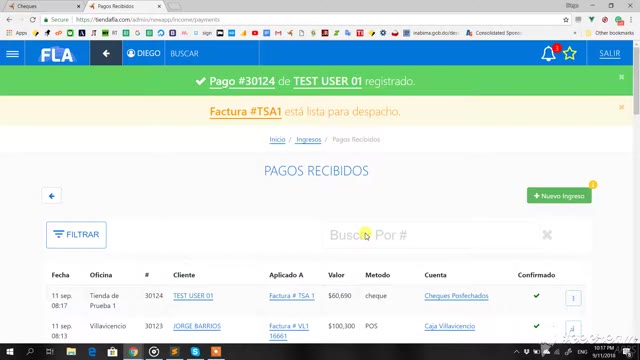Click the $60,690 value cell

pos(340,296)
